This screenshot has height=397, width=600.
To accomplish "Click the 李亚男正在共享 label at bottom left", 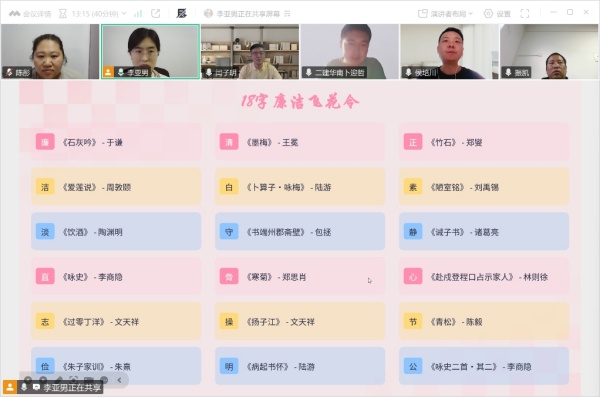I will click(x=72, y=388).
